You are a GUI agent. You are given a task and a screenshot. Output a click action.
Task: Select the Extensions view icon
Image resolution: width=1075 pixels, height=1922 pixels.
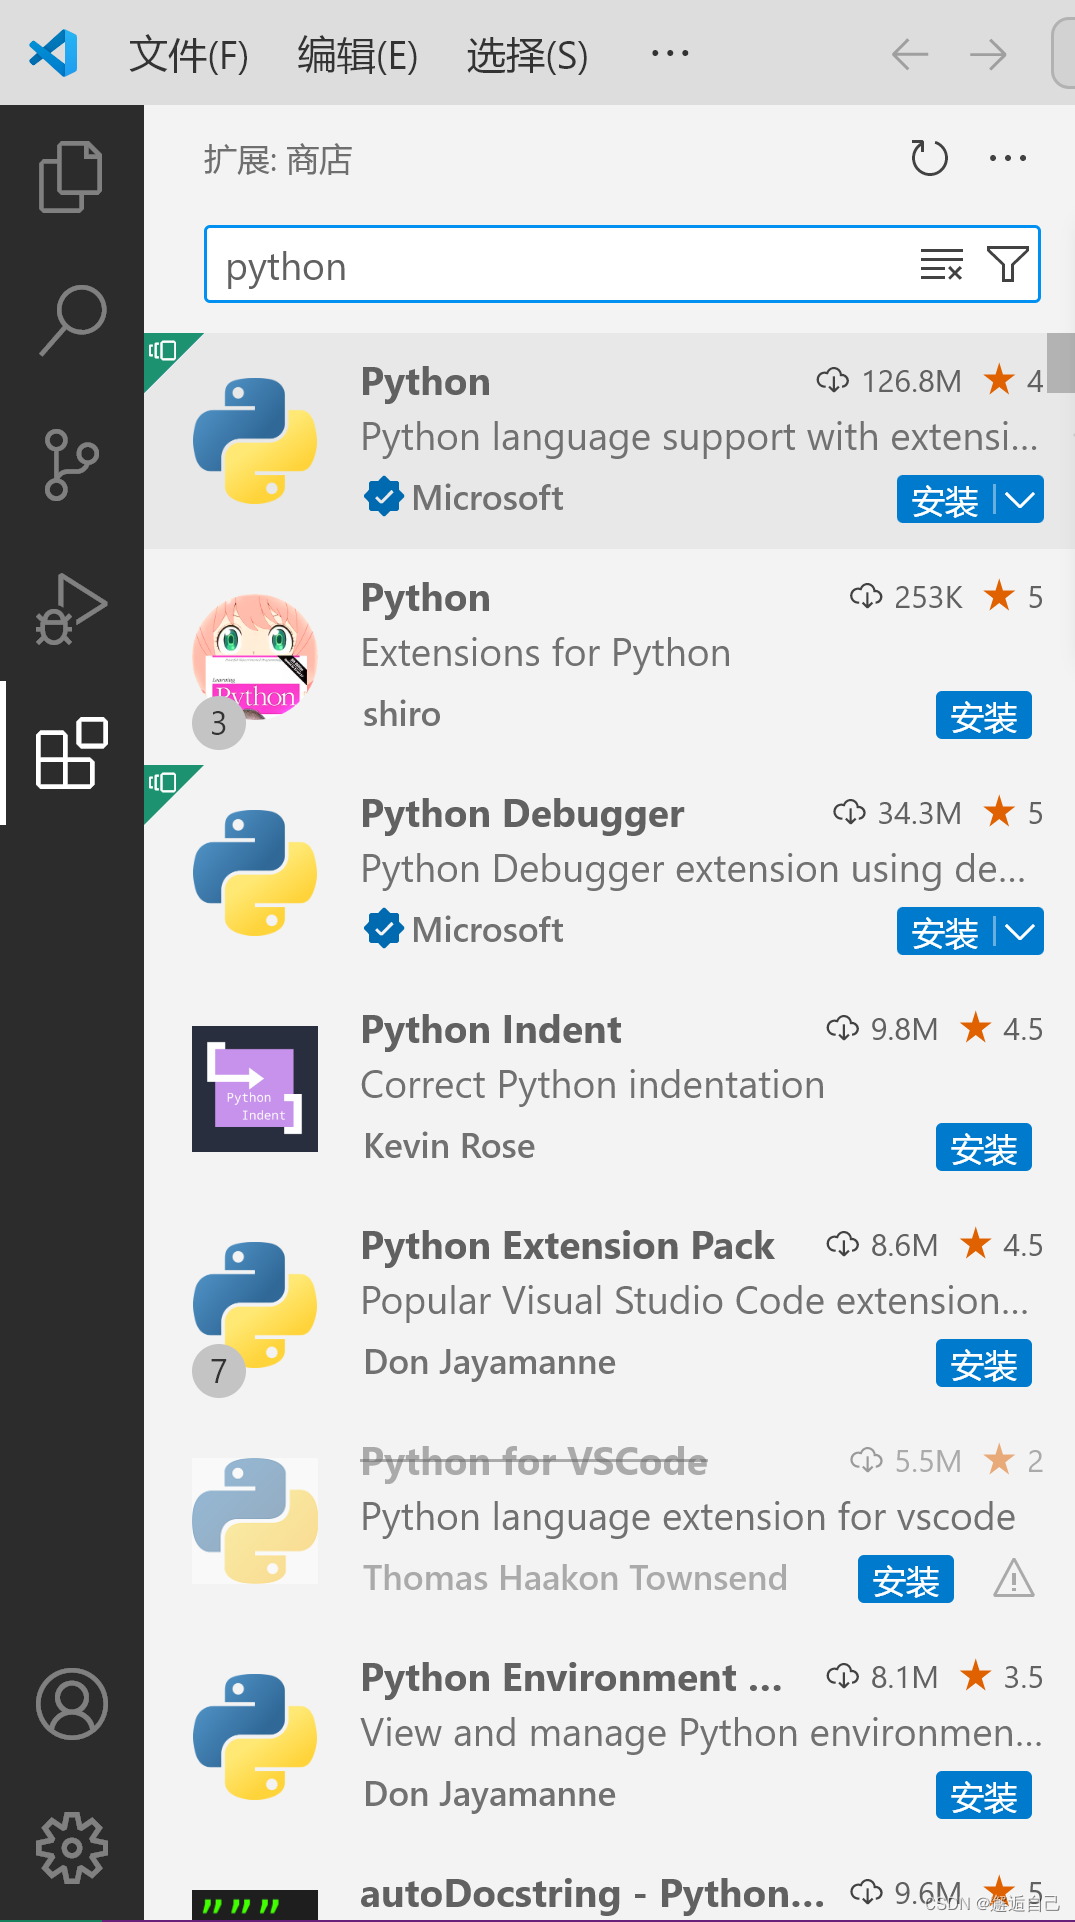pos(71,753)
